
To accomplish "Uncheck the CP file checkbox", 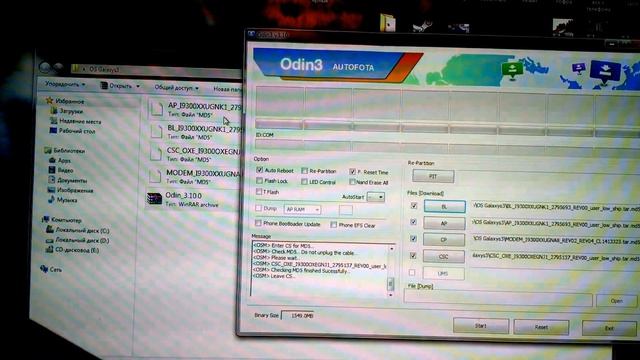I will (x=413, y=239).
